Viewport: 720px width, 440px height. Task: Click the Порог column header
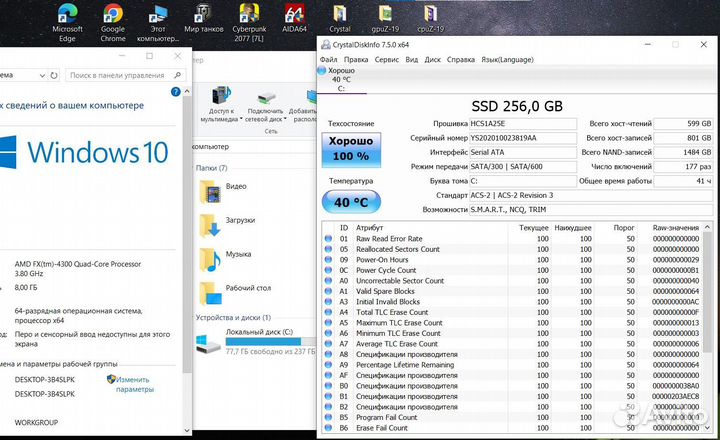click(624, 228)
